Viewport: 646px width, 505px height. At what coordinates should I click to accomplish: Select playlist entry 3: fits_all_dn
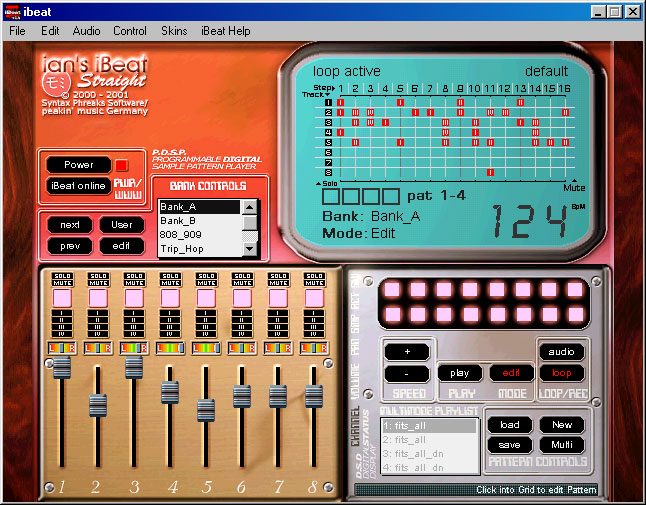429,454
